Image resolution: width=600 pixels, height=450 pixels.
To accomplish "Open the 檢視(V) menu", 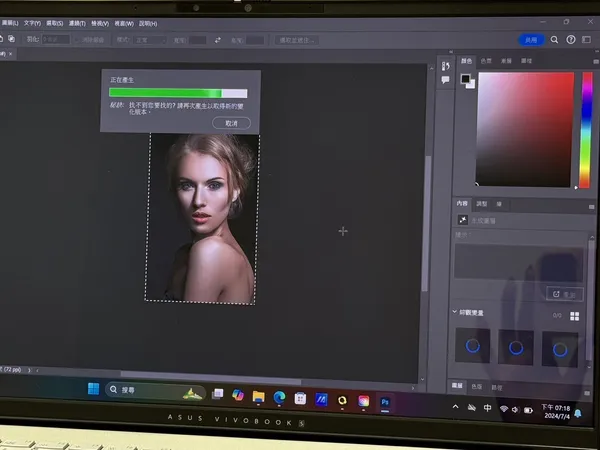I will click(x=100, y=24).
